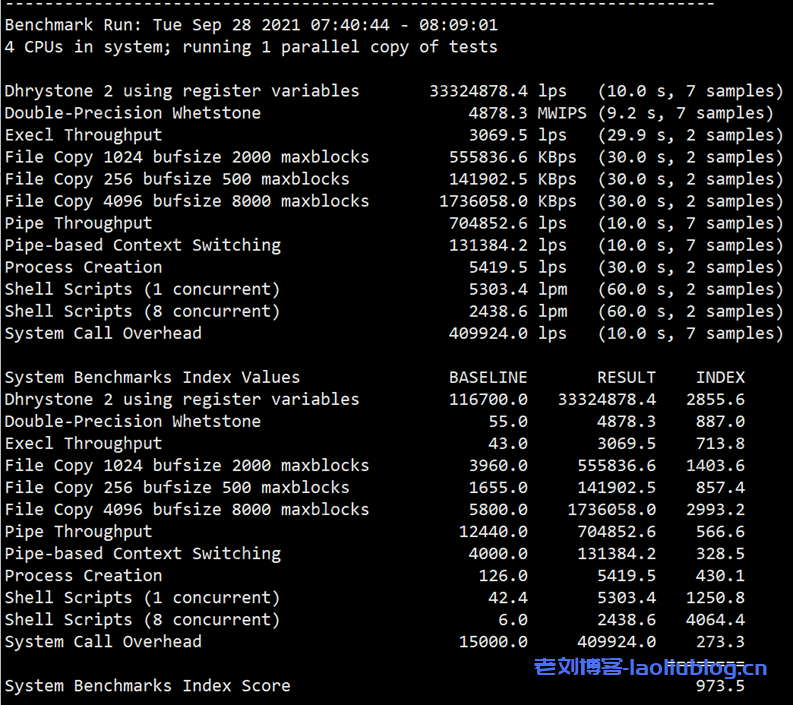This screenshot has width=793, height=705.
Task: Open the laoliublog.cn watermark link
Action: click(651, 667)
